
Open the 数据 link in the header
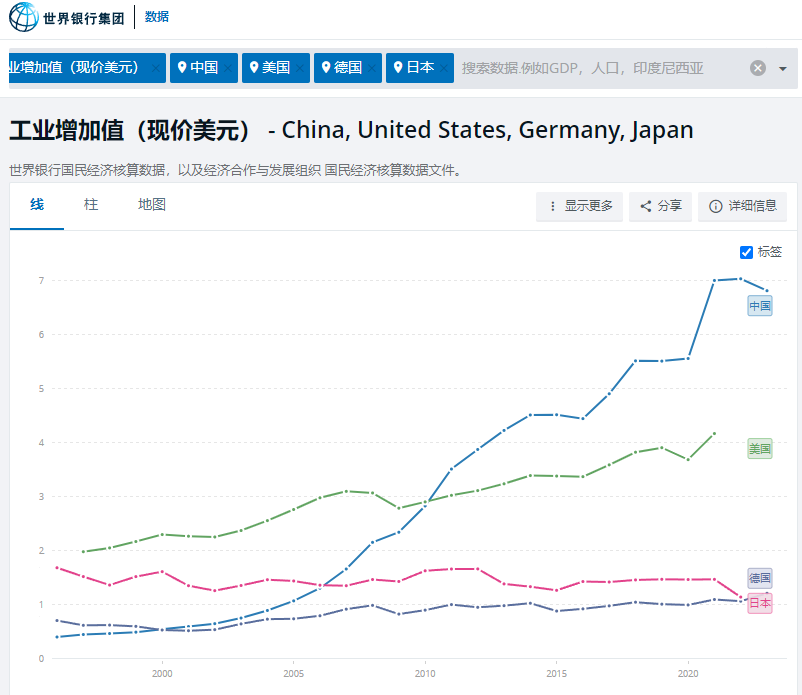(x=157, y=17)
